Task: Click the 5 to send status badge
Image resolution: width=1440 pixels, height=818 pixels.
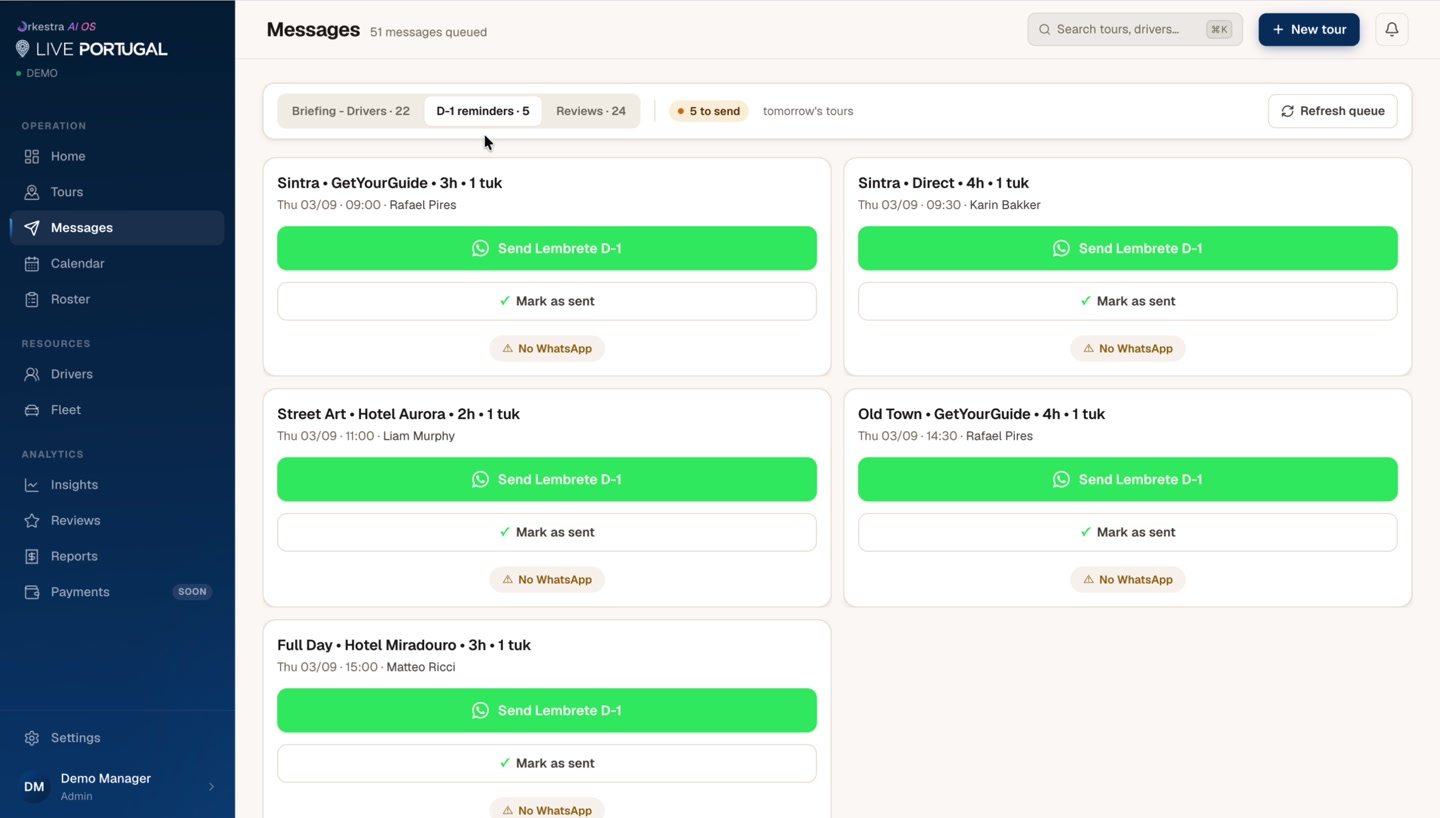Action: click(x=709, y=111)
